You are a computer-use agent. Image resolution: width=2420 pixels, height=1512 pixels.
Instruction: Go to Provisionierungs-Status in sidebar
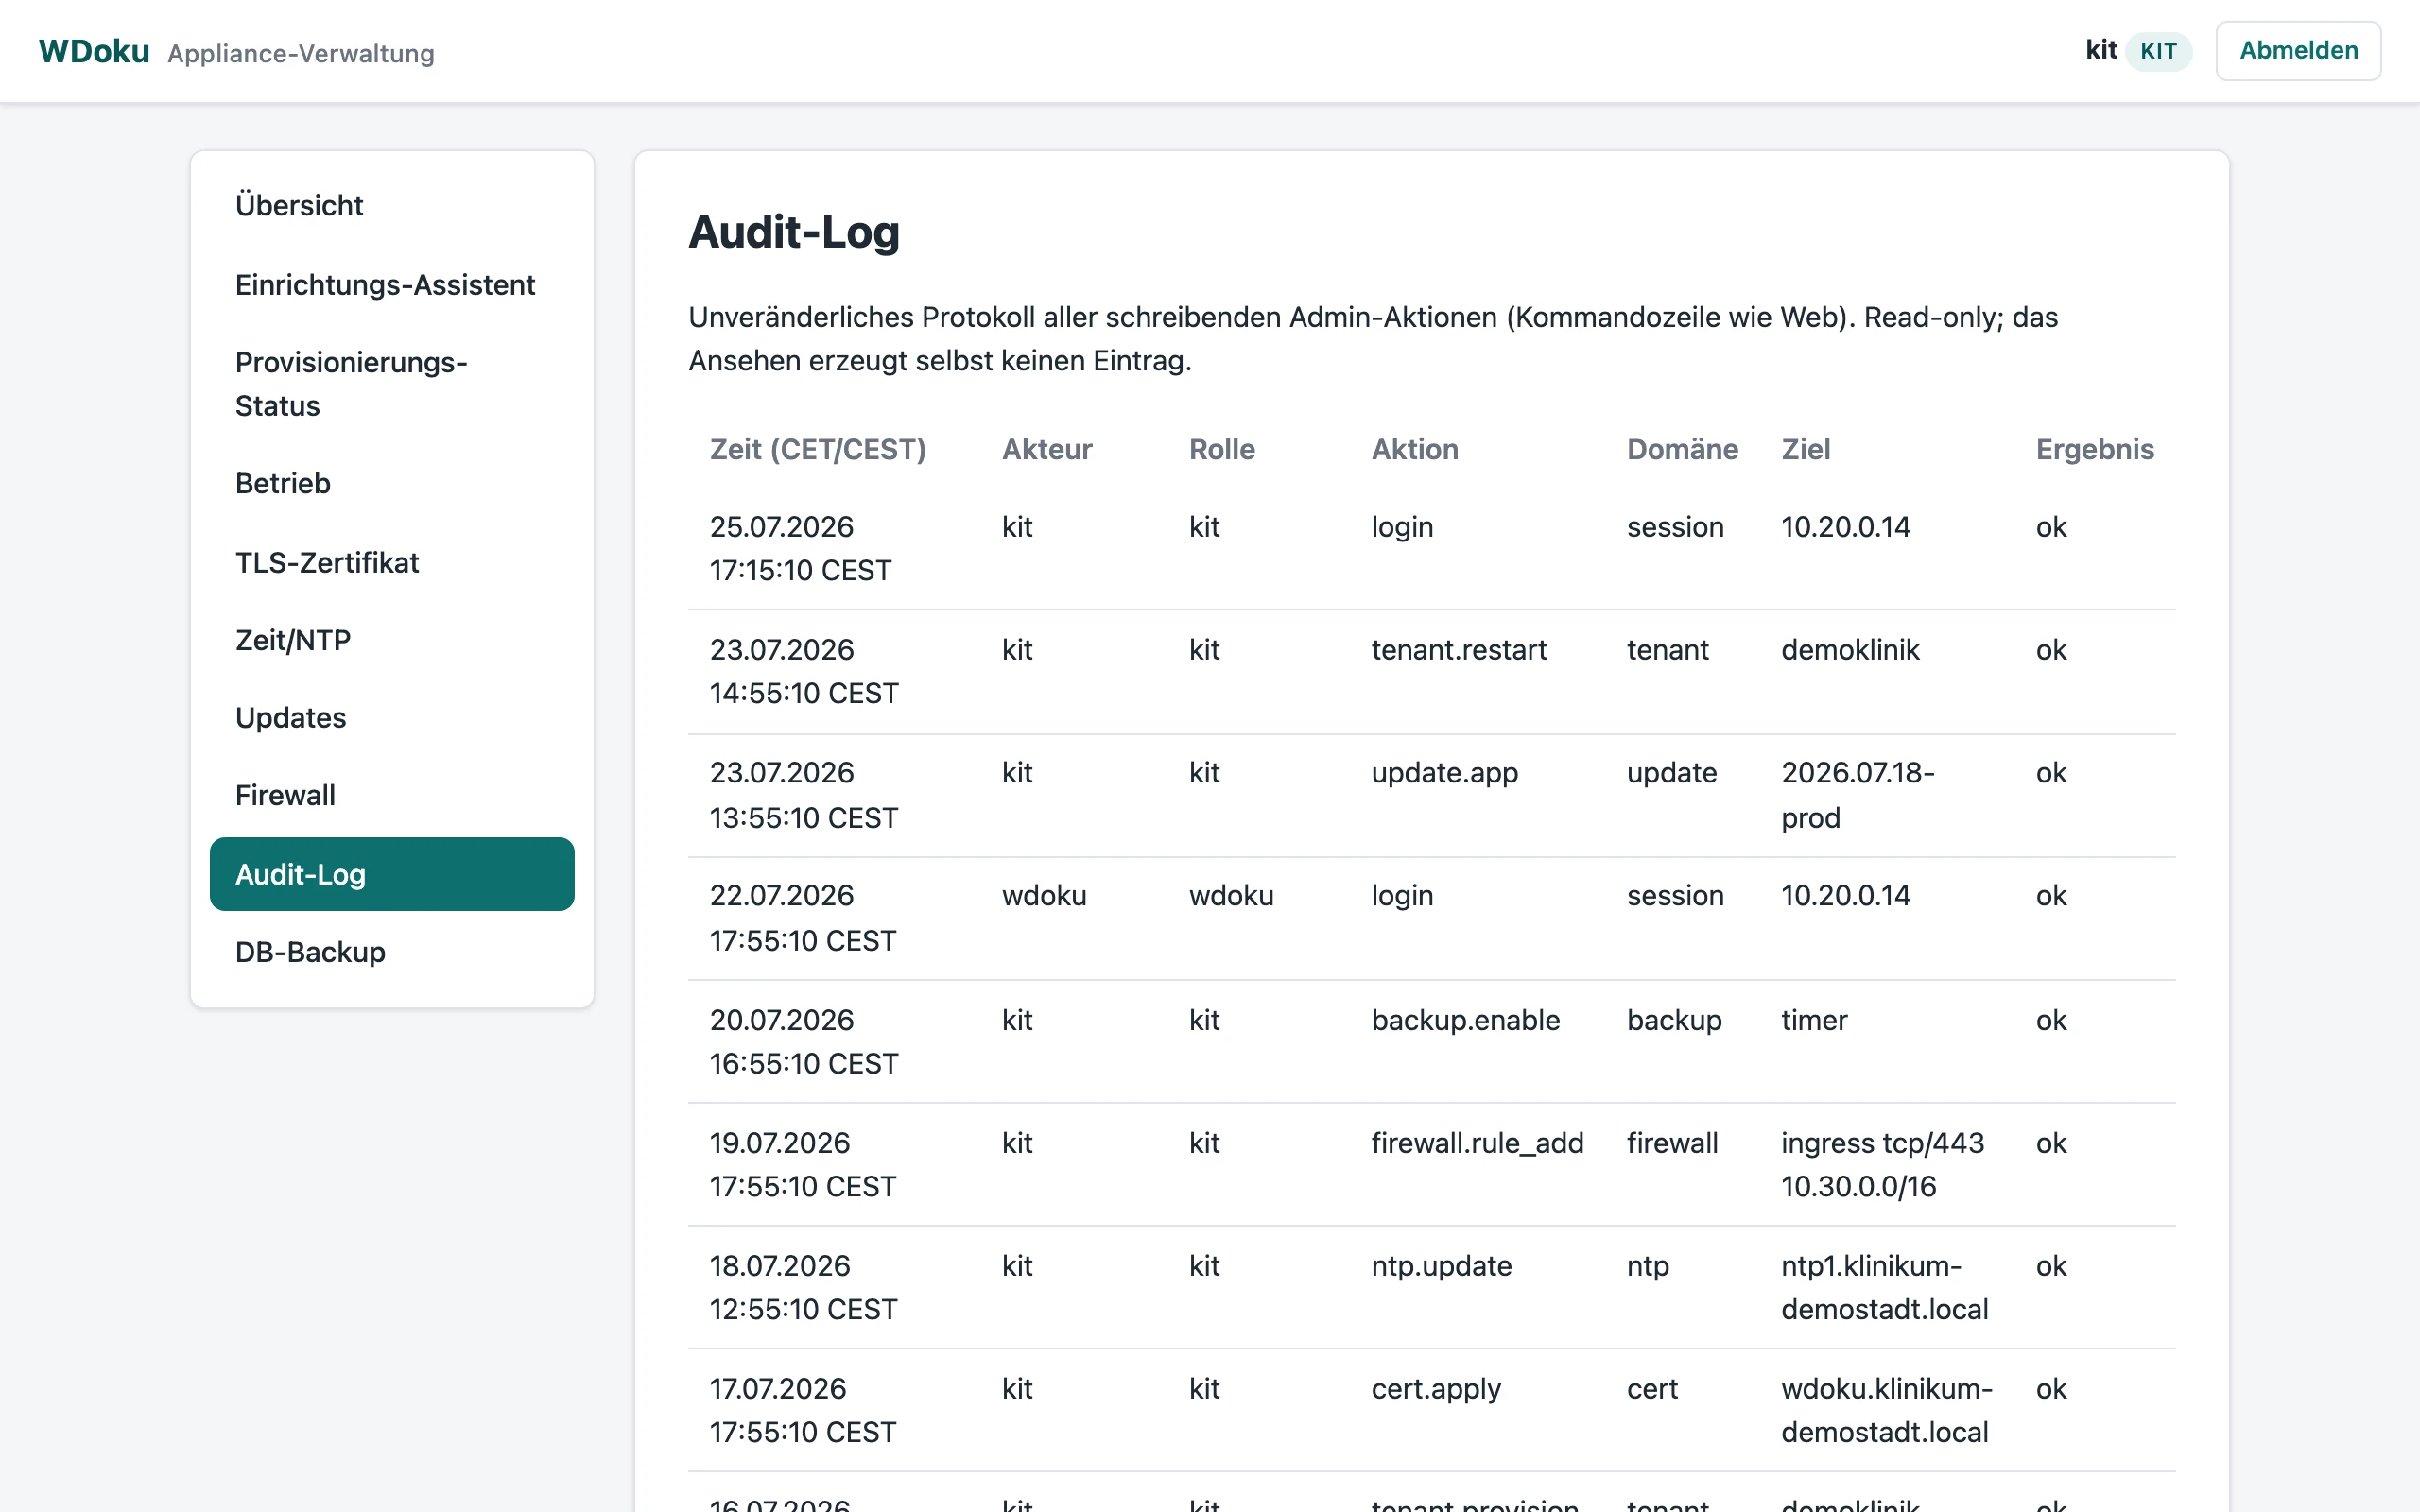392,384
